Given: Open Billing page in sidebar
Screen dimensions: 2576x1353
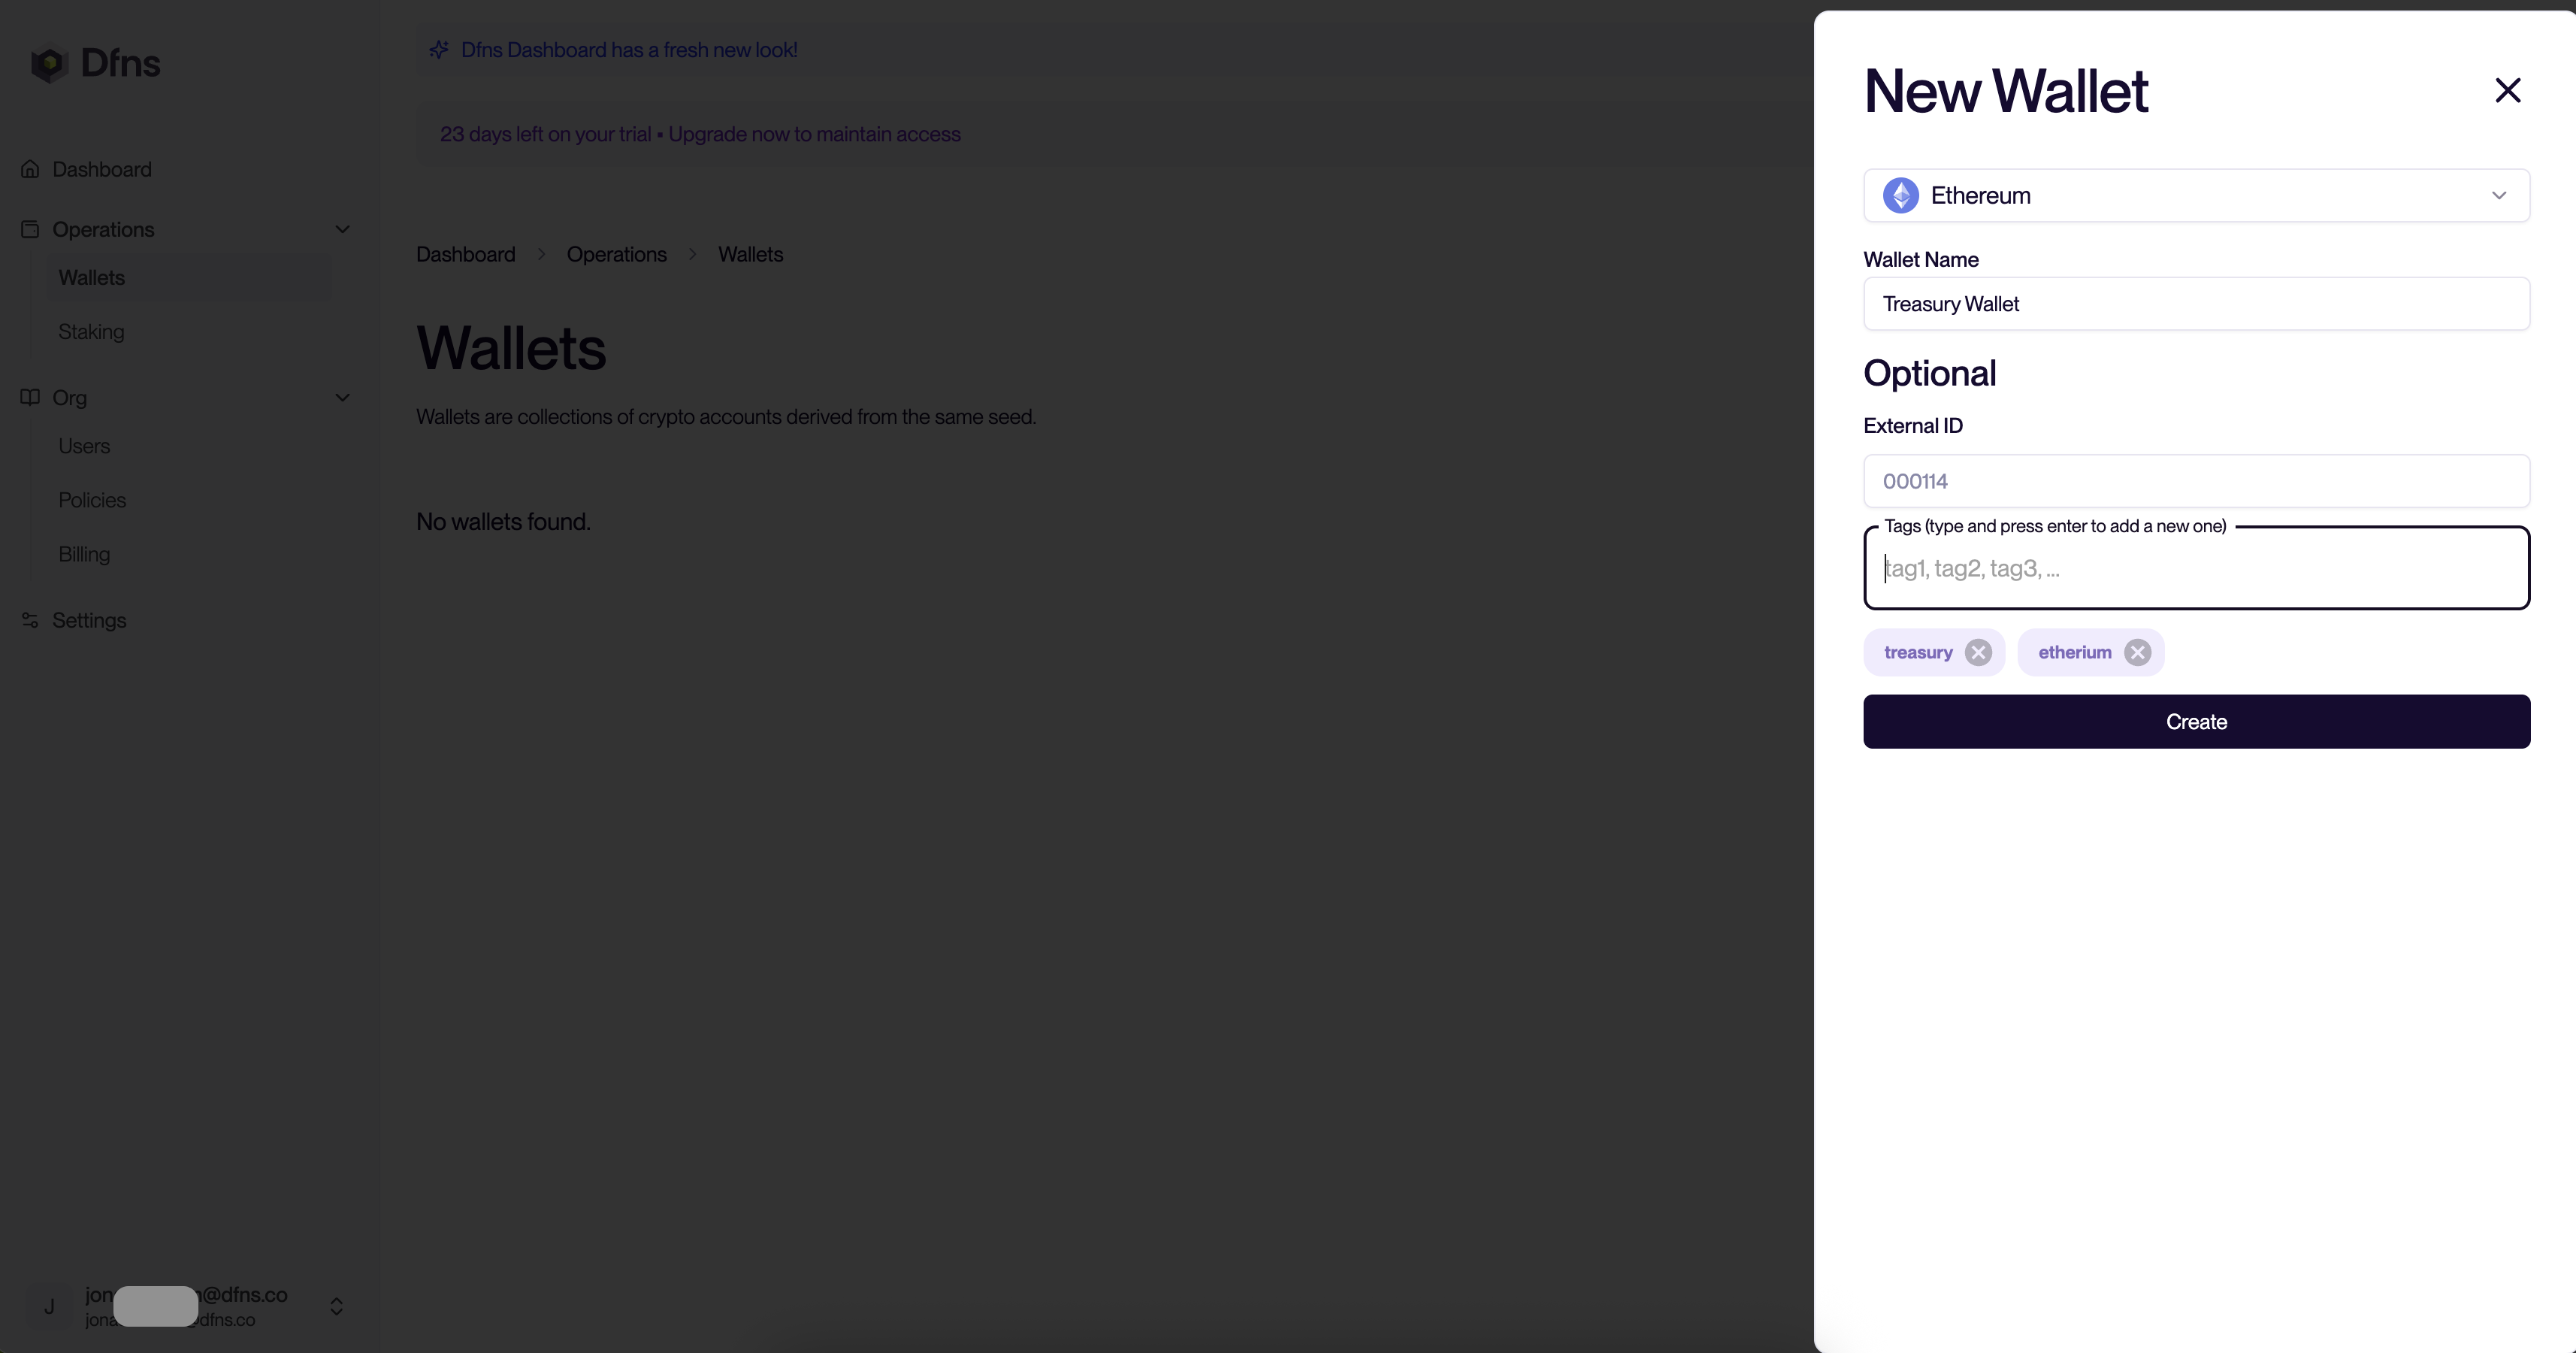Looking at the screenshot, I should (x=84, y=554).
